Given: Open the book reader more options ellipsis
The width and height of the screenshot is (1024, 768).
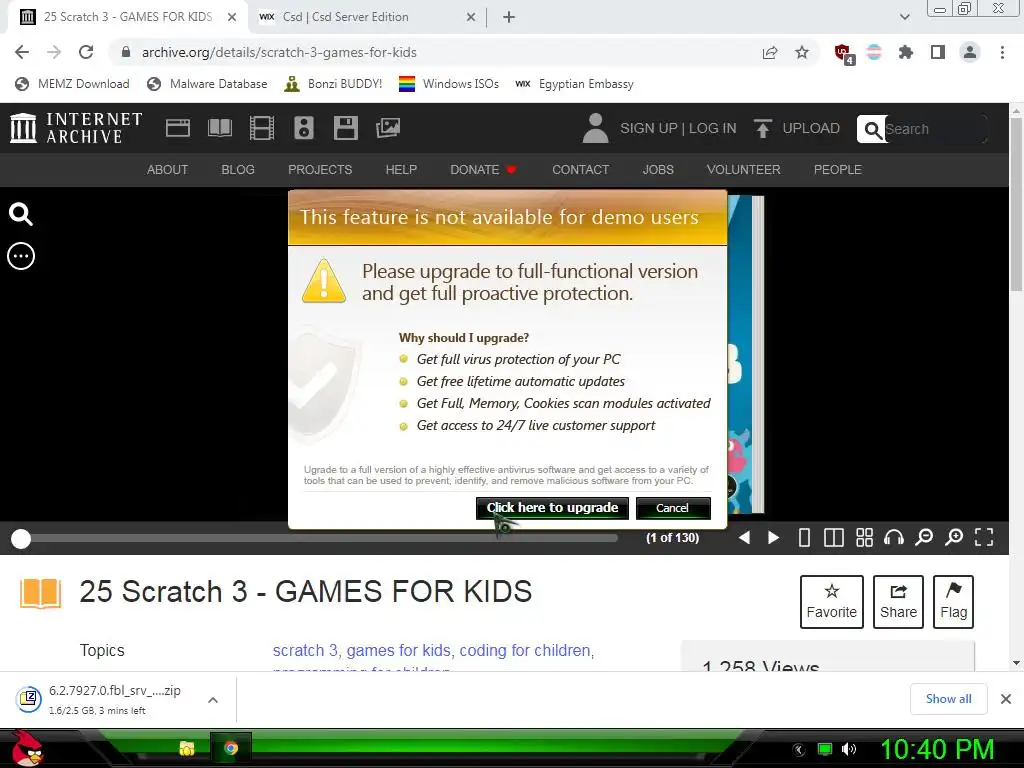Looking at the screenshot, I should (21, 256).
